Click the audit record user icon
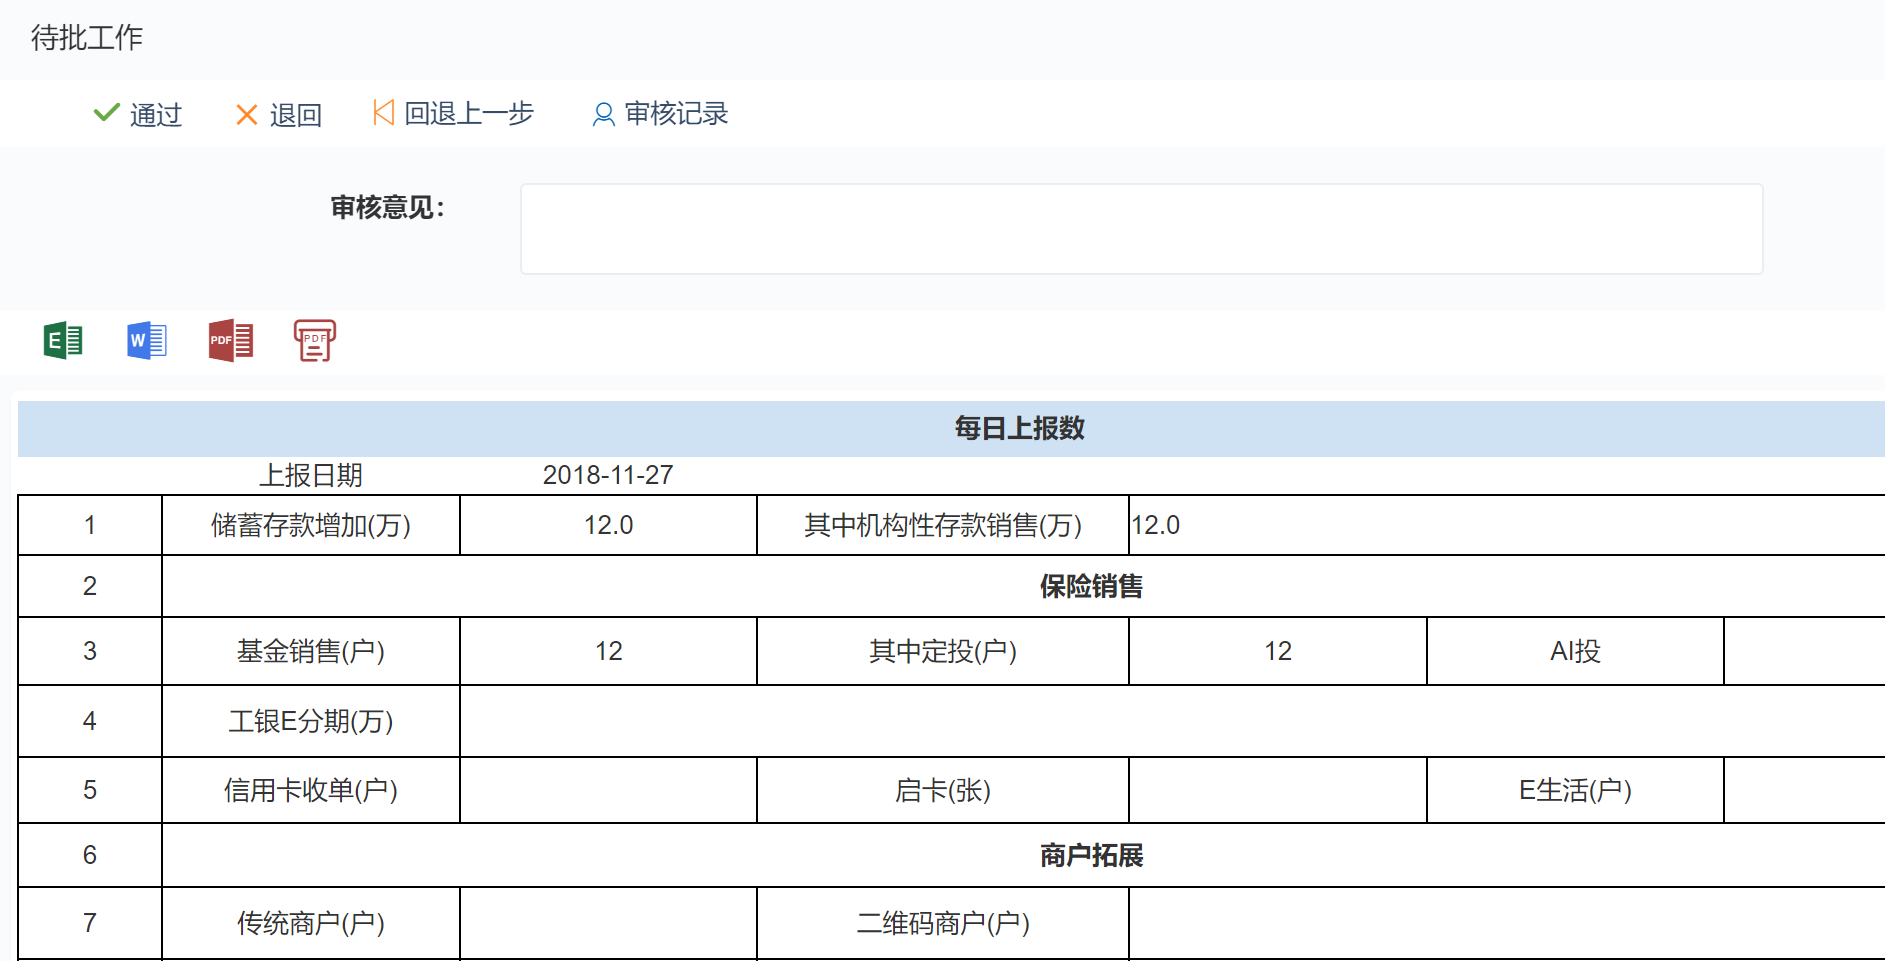 click(603, 115)
